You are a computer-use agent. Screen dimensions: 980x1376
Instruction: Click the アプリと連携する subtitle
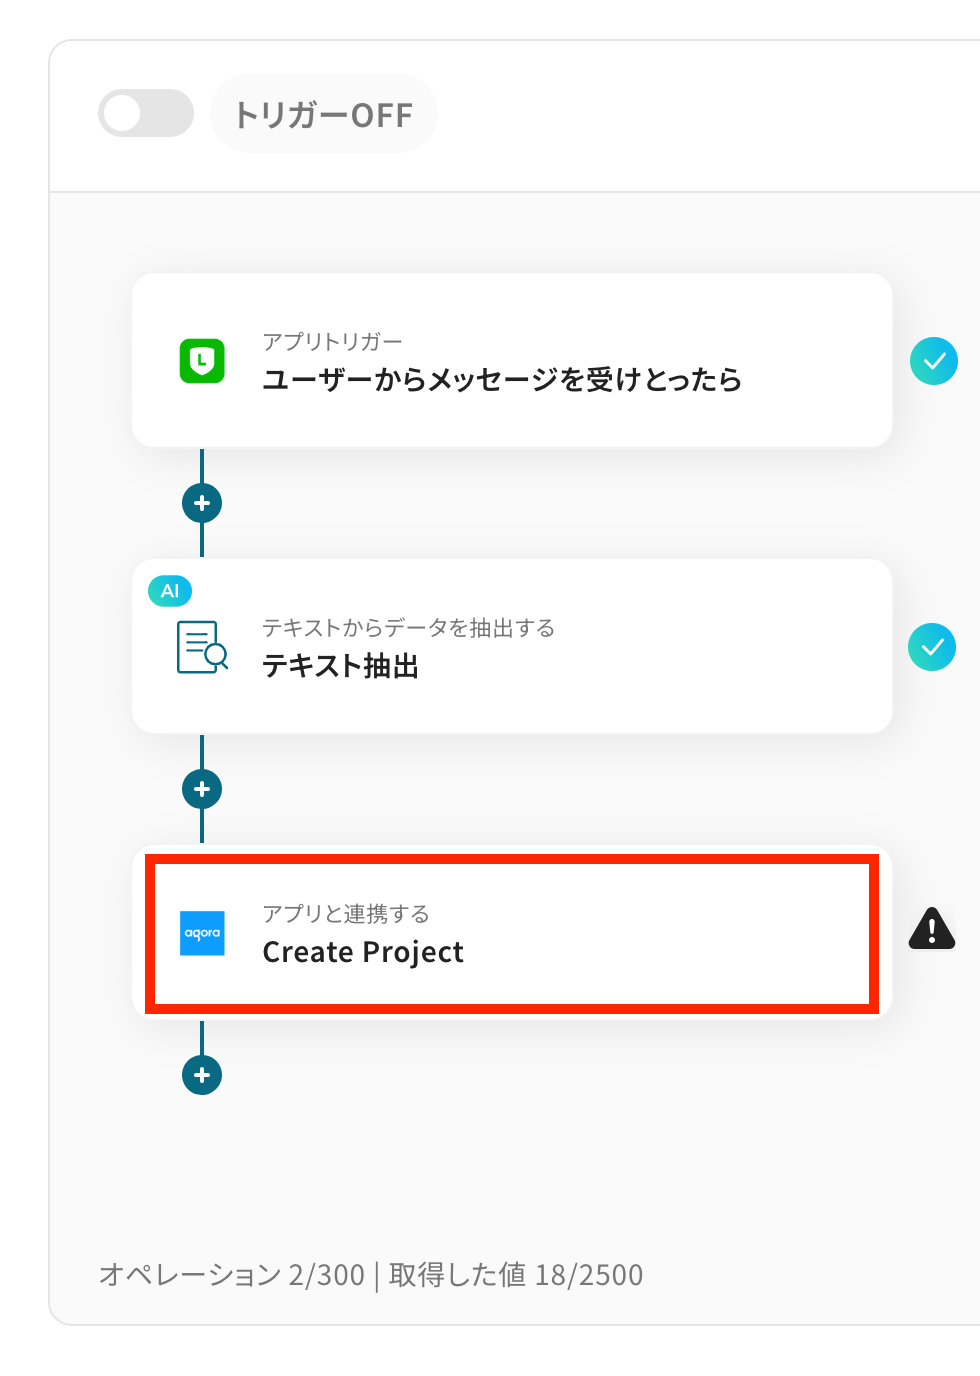(346, 914)
